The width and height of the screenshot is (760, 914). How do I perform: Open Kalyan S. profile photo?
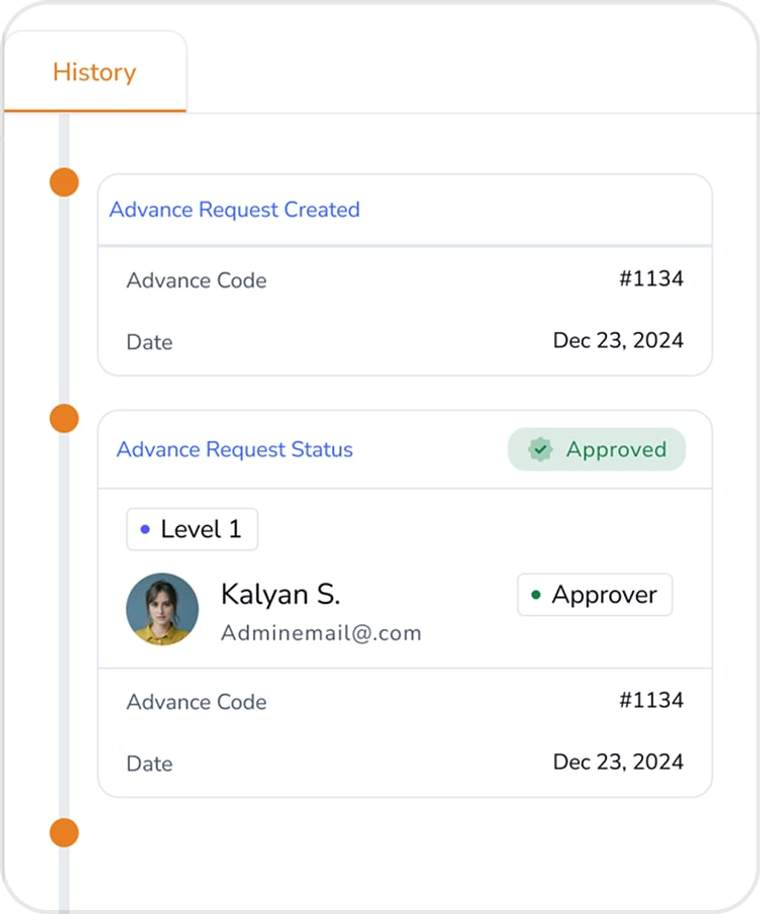tap(163, 609)
